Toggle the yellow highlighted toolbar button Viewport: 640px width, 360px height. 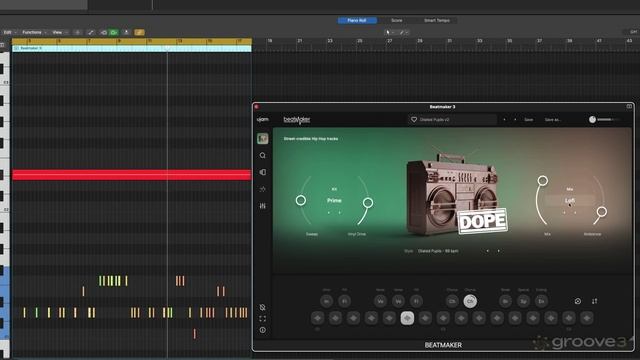(139, 32)
